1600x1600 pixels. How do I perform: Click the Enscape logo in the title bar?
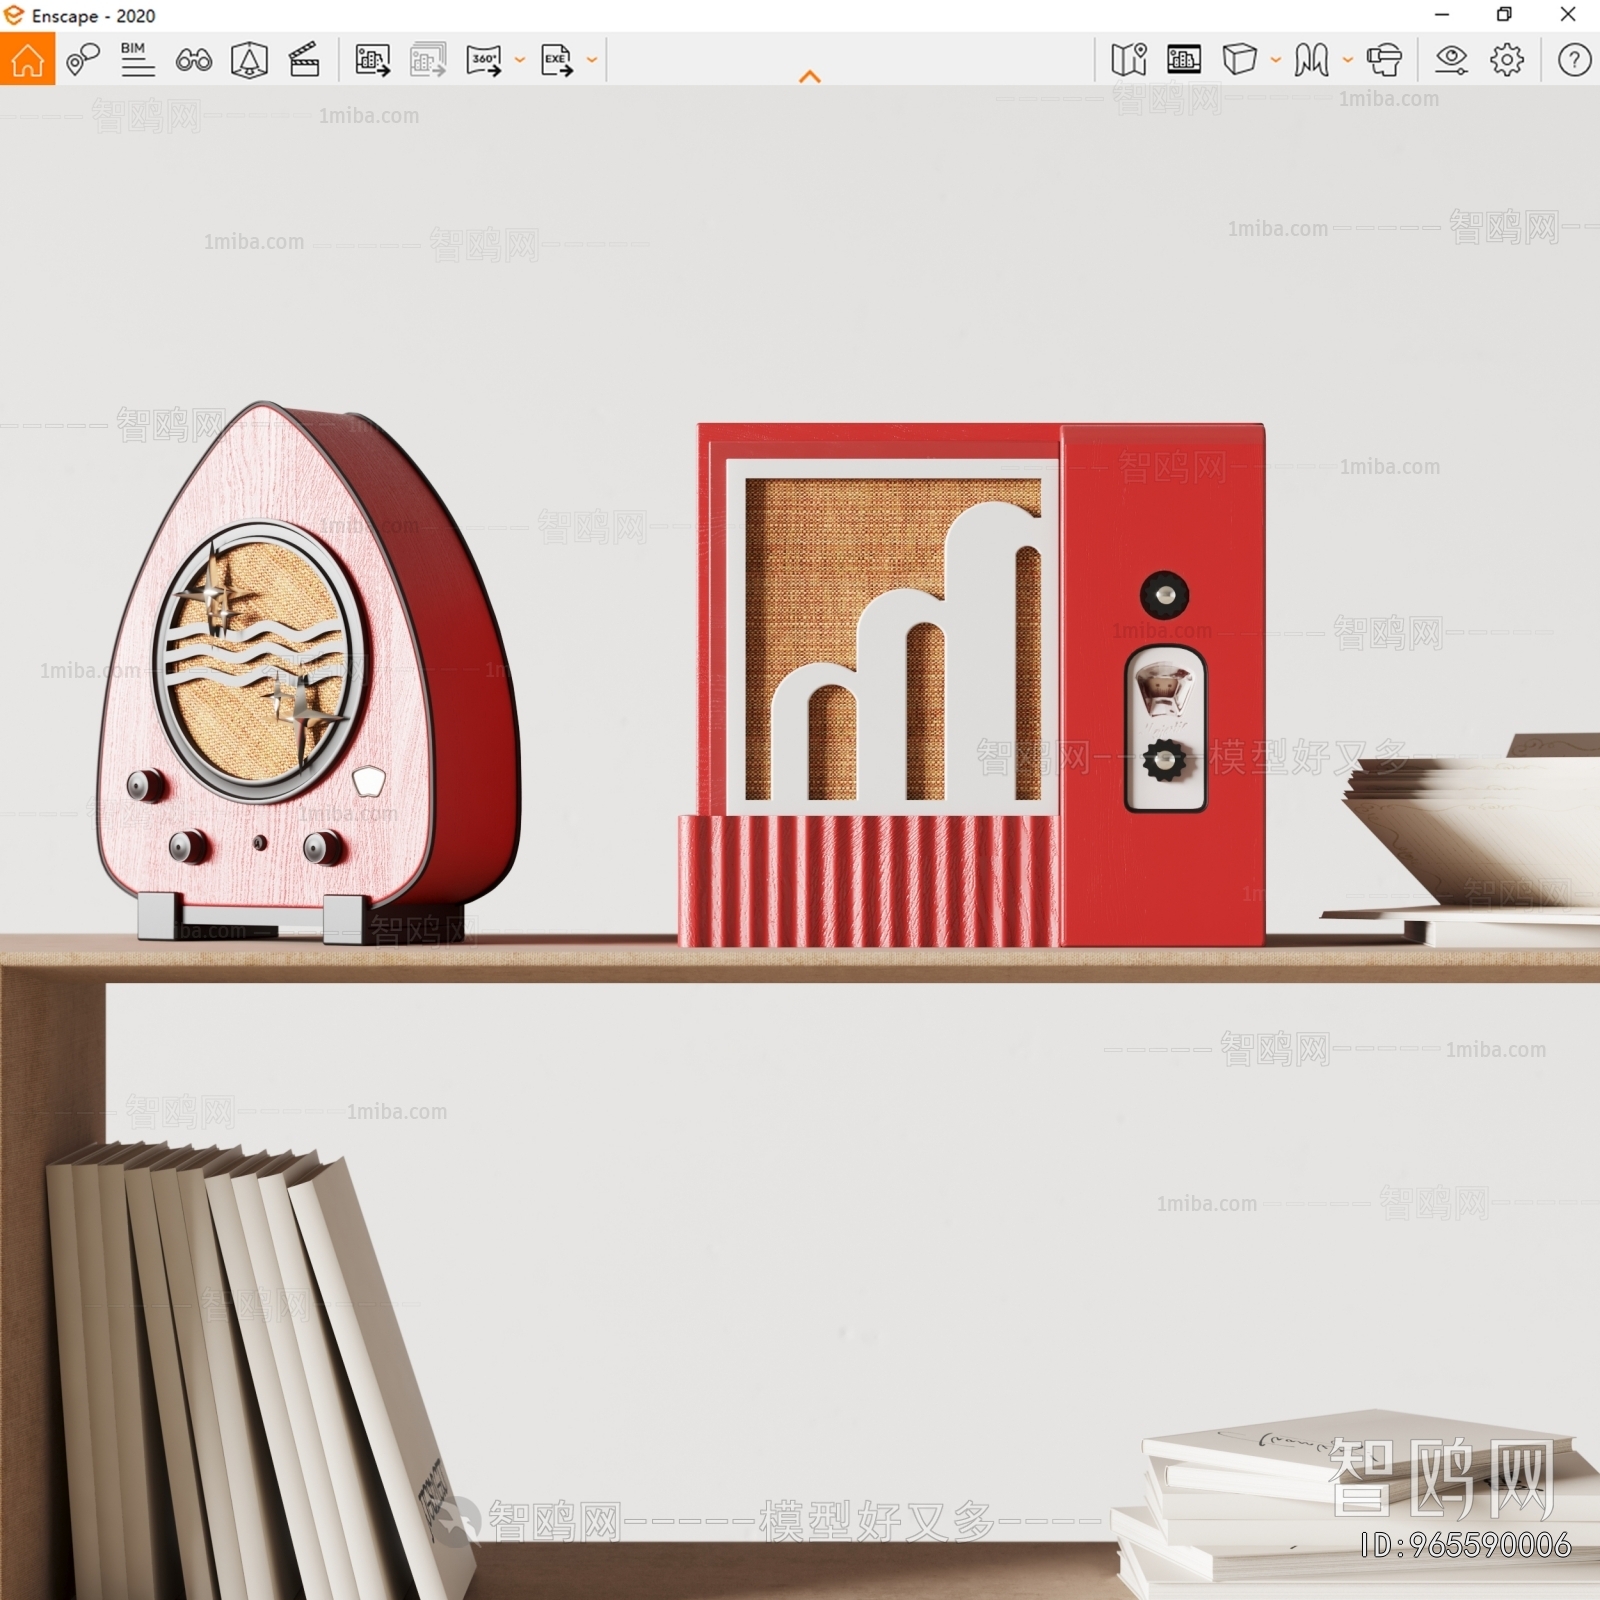pos(14,15)
